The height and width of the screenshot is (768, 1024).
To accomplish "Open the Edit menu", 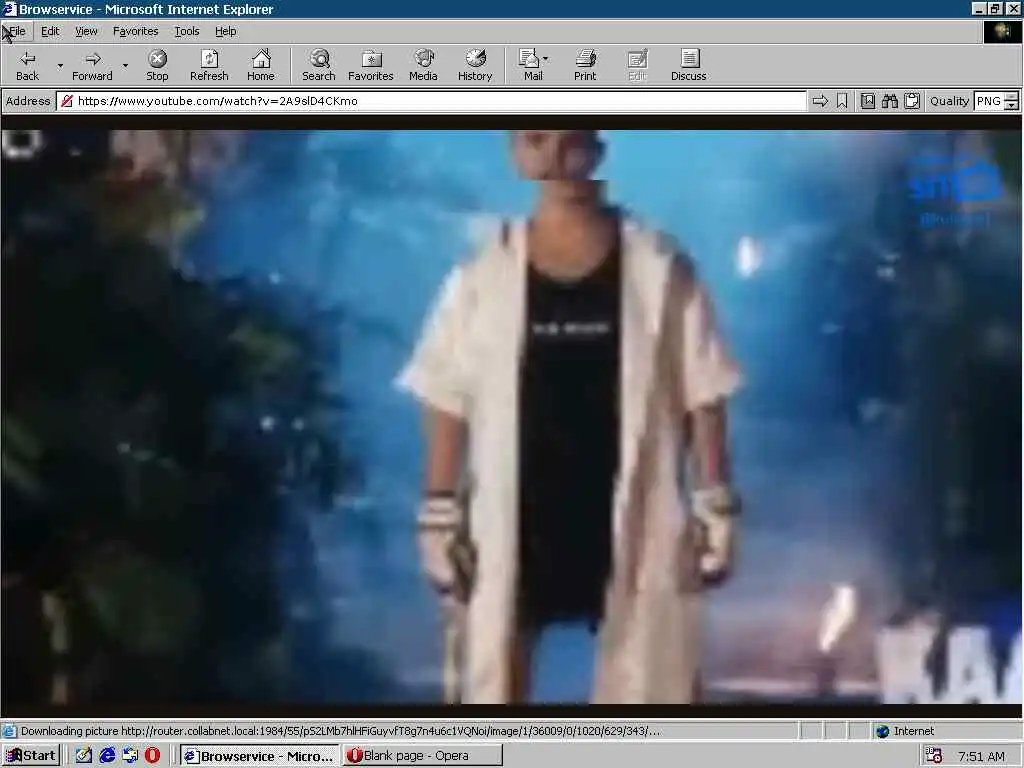I will [50, 31].
